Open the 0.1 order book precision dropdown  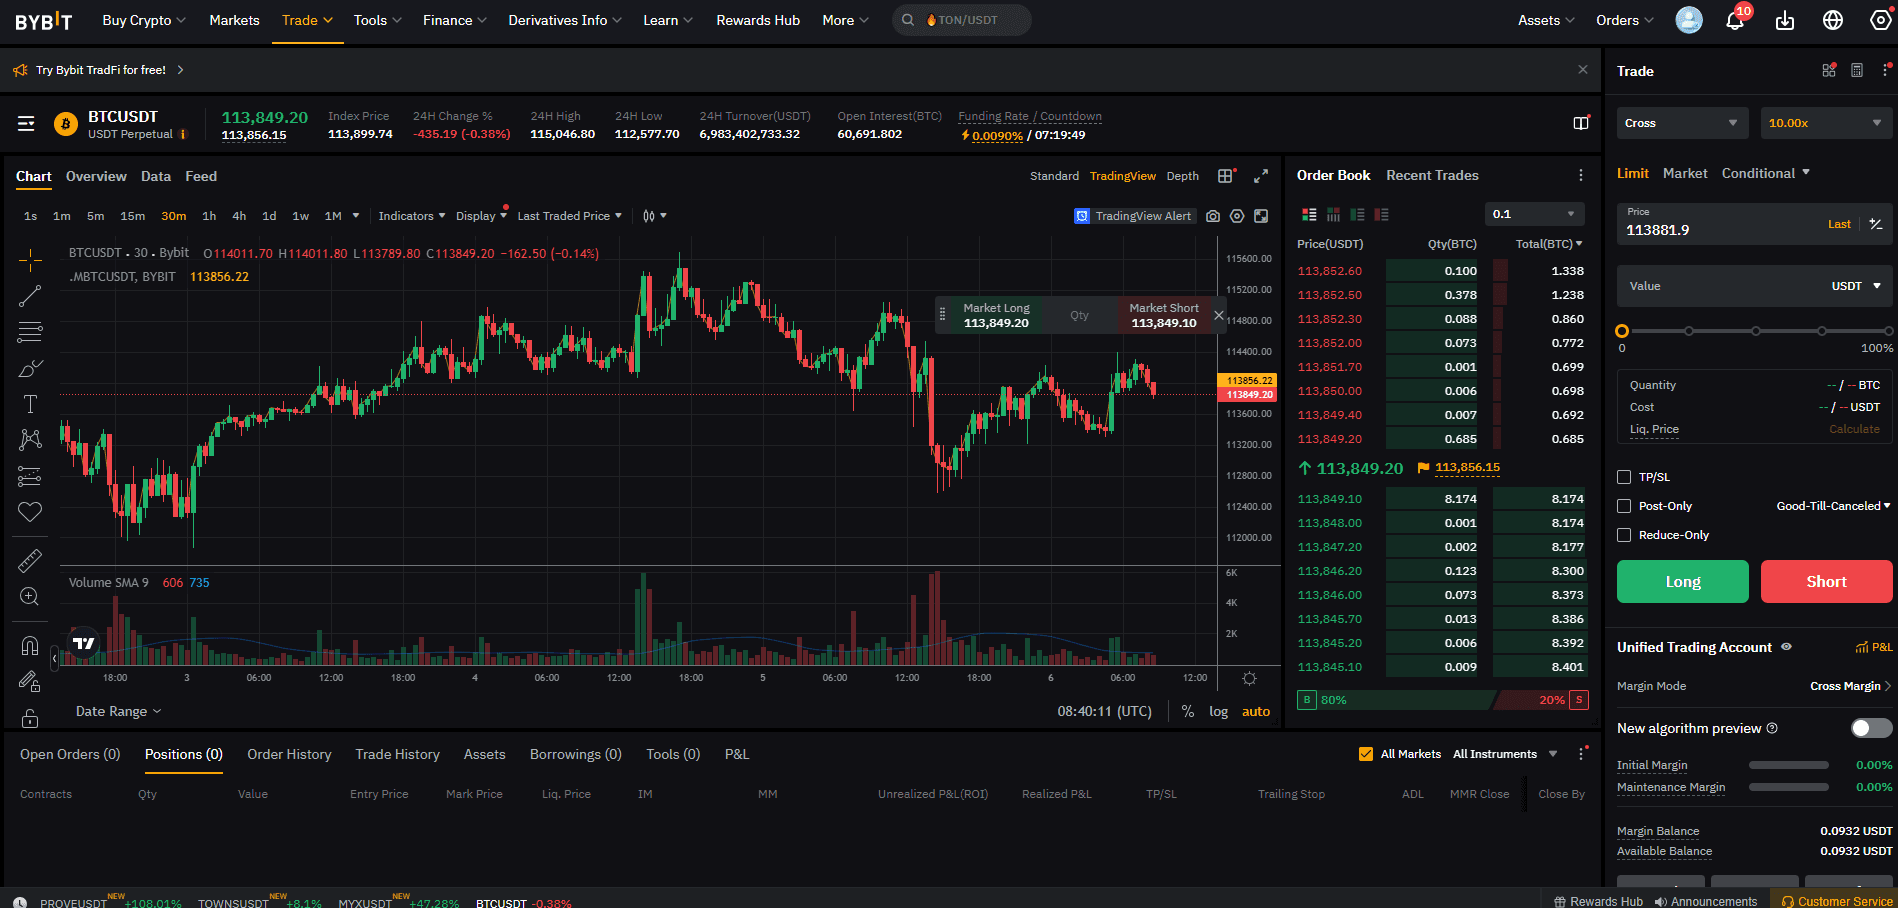pos(1534,214)
